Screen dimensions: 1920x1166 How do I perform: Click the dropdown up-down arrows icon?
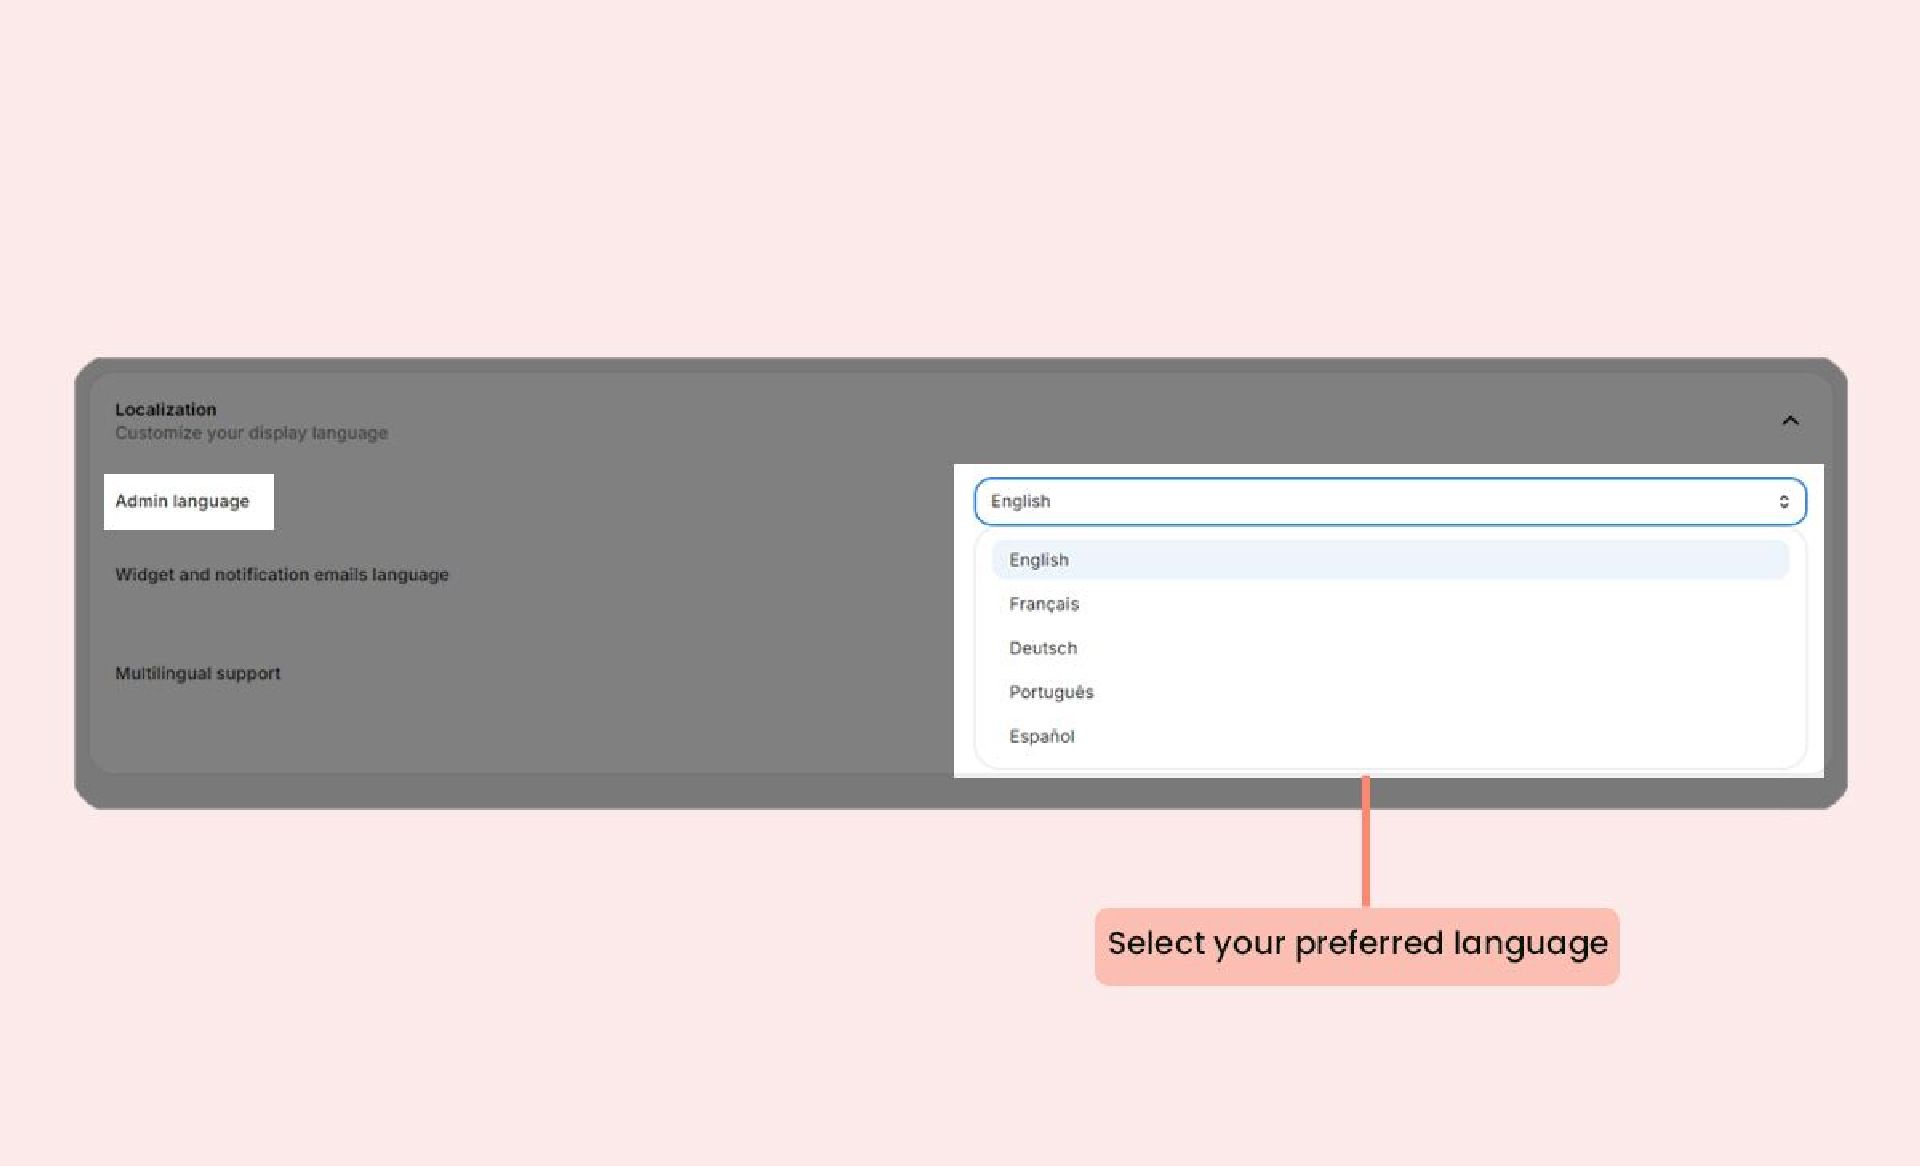click(1783, 501)
